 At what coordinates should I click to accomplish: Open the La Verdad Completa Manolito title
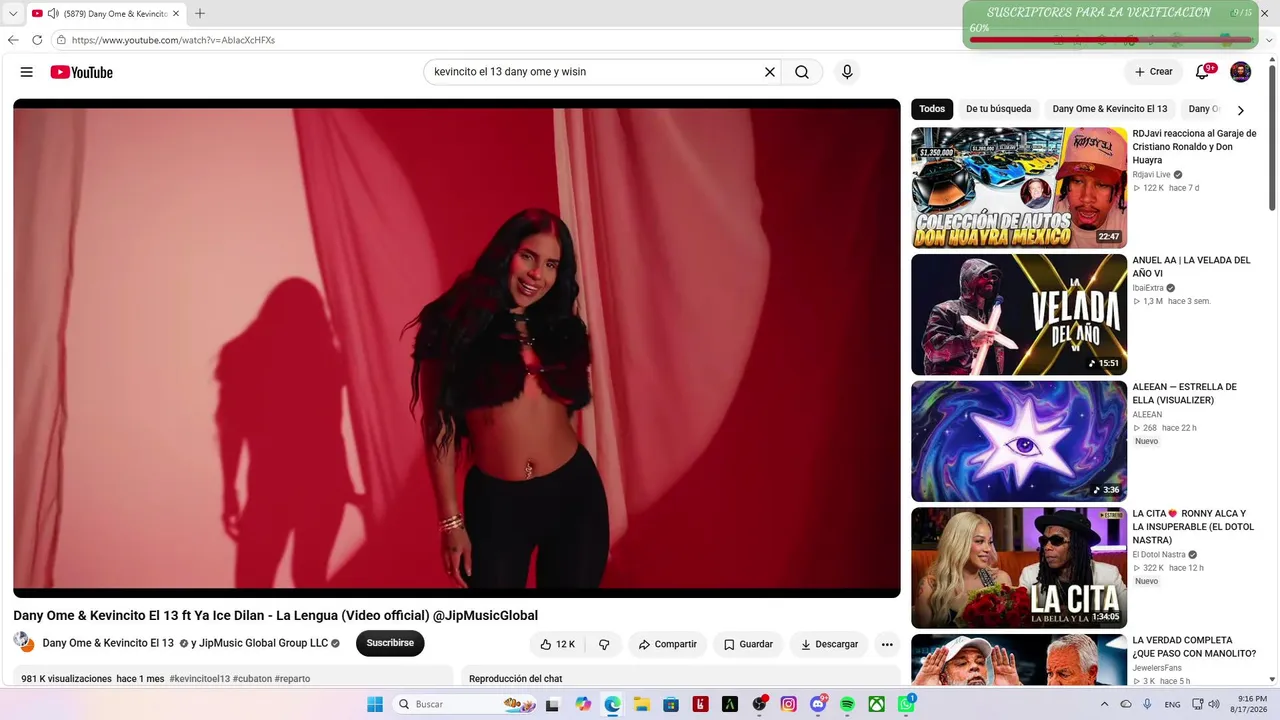1194,647
